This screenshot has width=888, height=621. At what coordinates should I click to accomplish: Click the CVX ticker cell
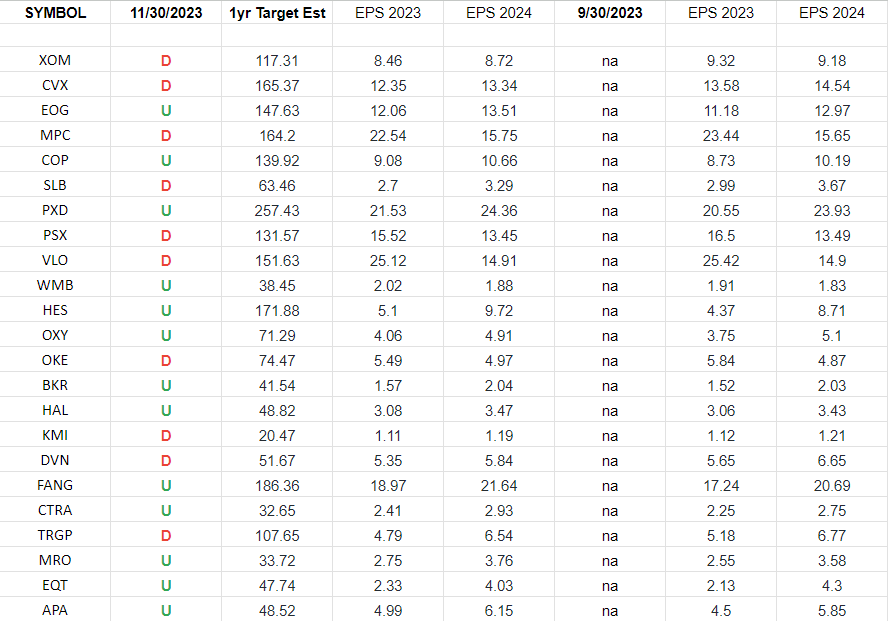(x=55, y=85)
